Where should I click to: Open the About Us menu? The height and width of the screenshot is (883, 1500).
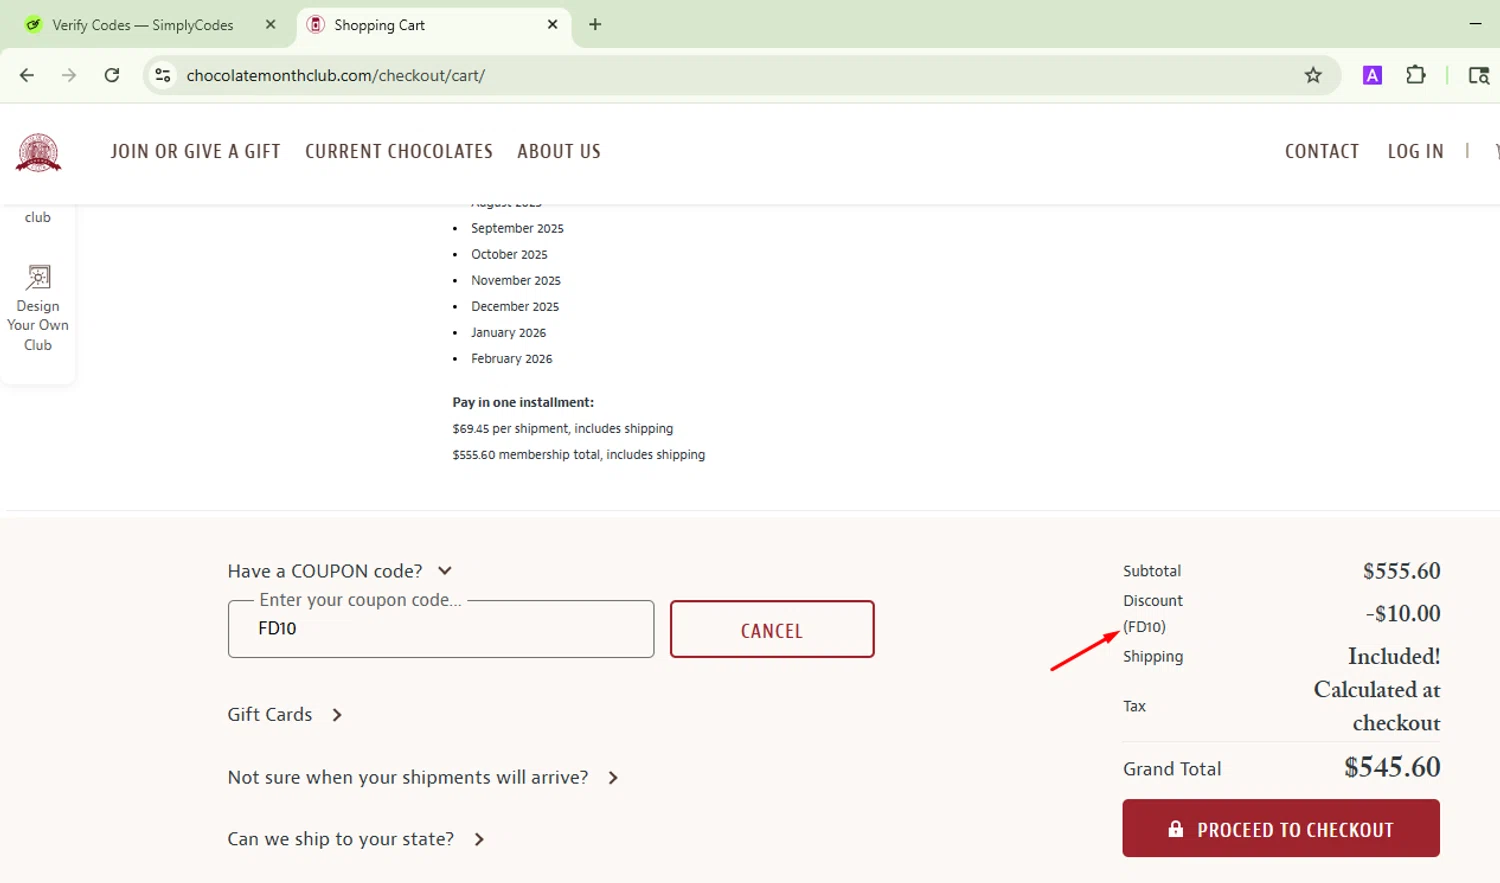point(559,151)
